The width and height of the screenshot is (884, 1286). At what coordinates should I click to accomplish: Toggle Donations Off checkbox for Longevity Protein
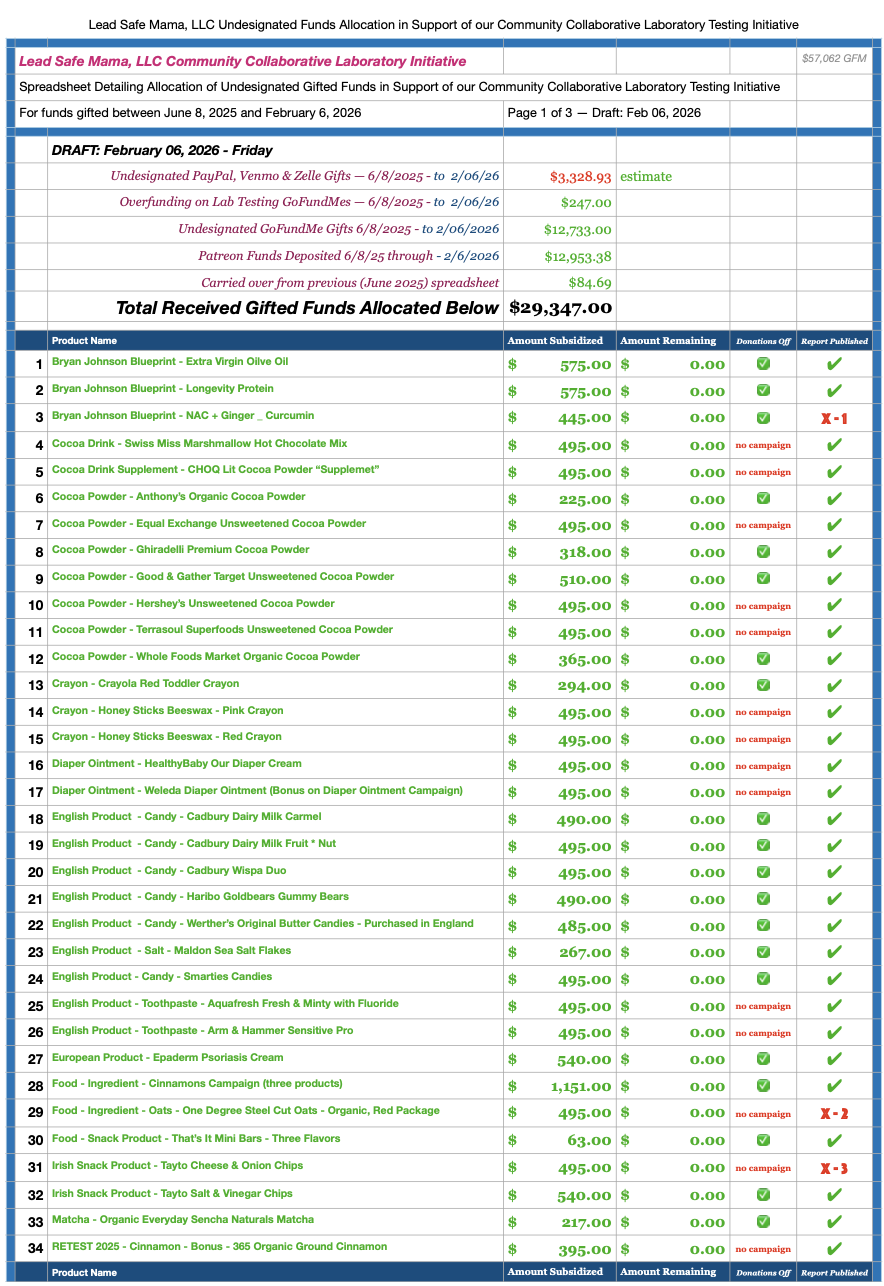click(x=763, y=391)
